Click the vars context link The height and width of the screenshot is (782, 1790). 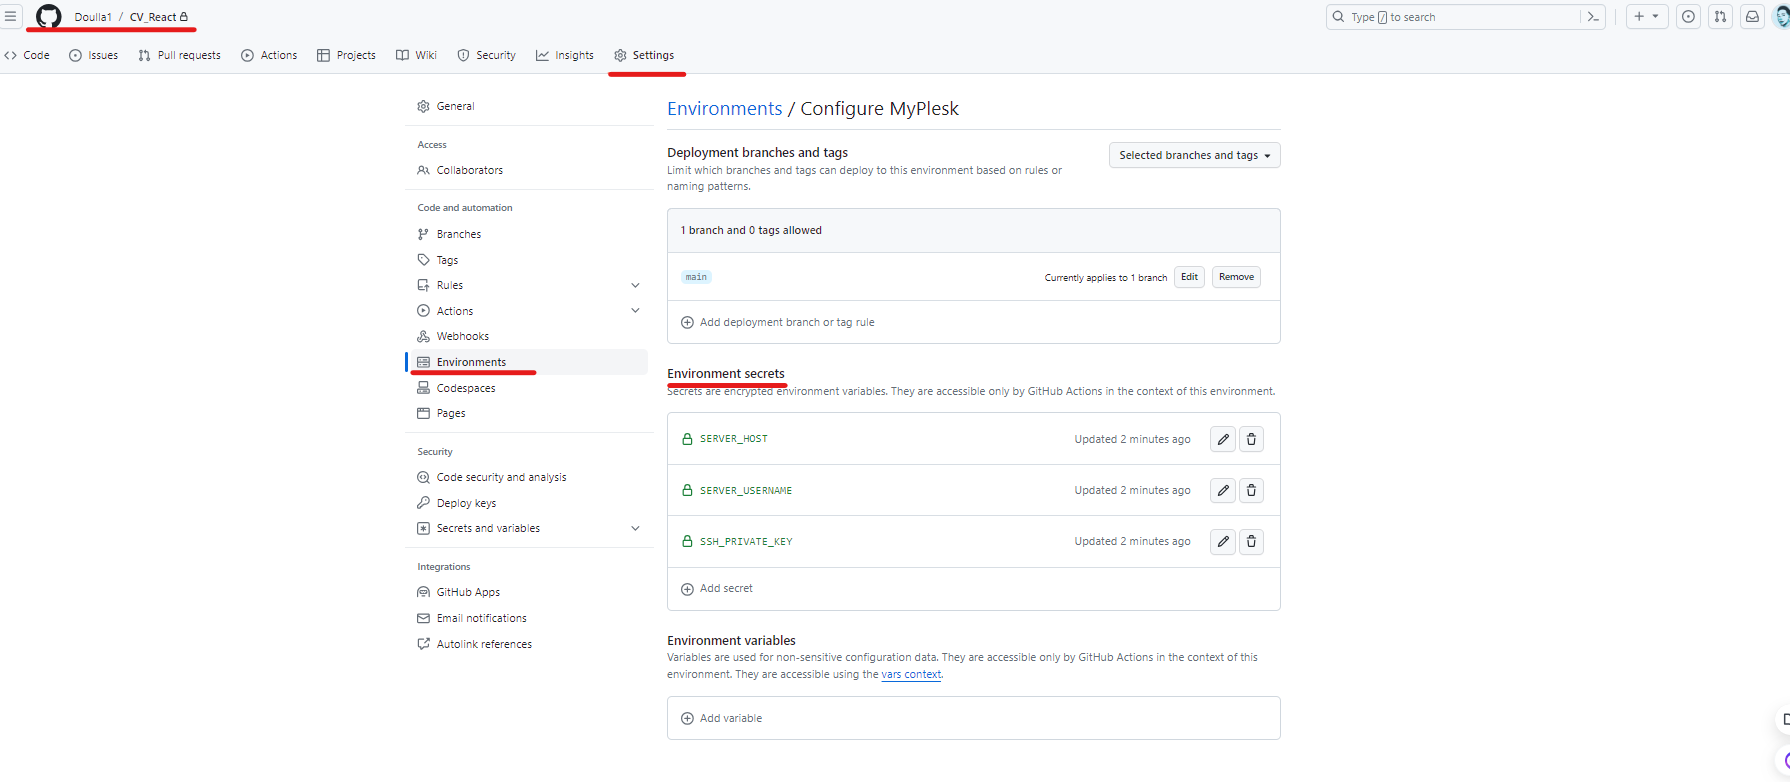tap(910, 675)
